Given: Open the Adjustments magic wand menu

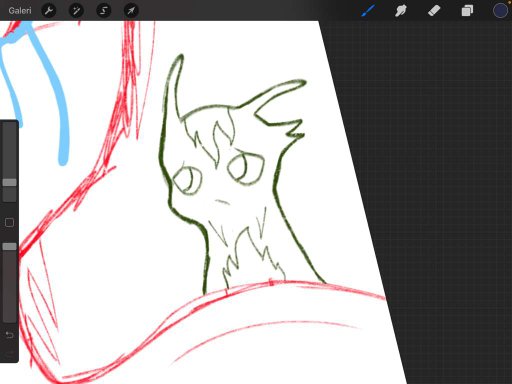Looking at the screenshot, I should click(x=76, y=11).
